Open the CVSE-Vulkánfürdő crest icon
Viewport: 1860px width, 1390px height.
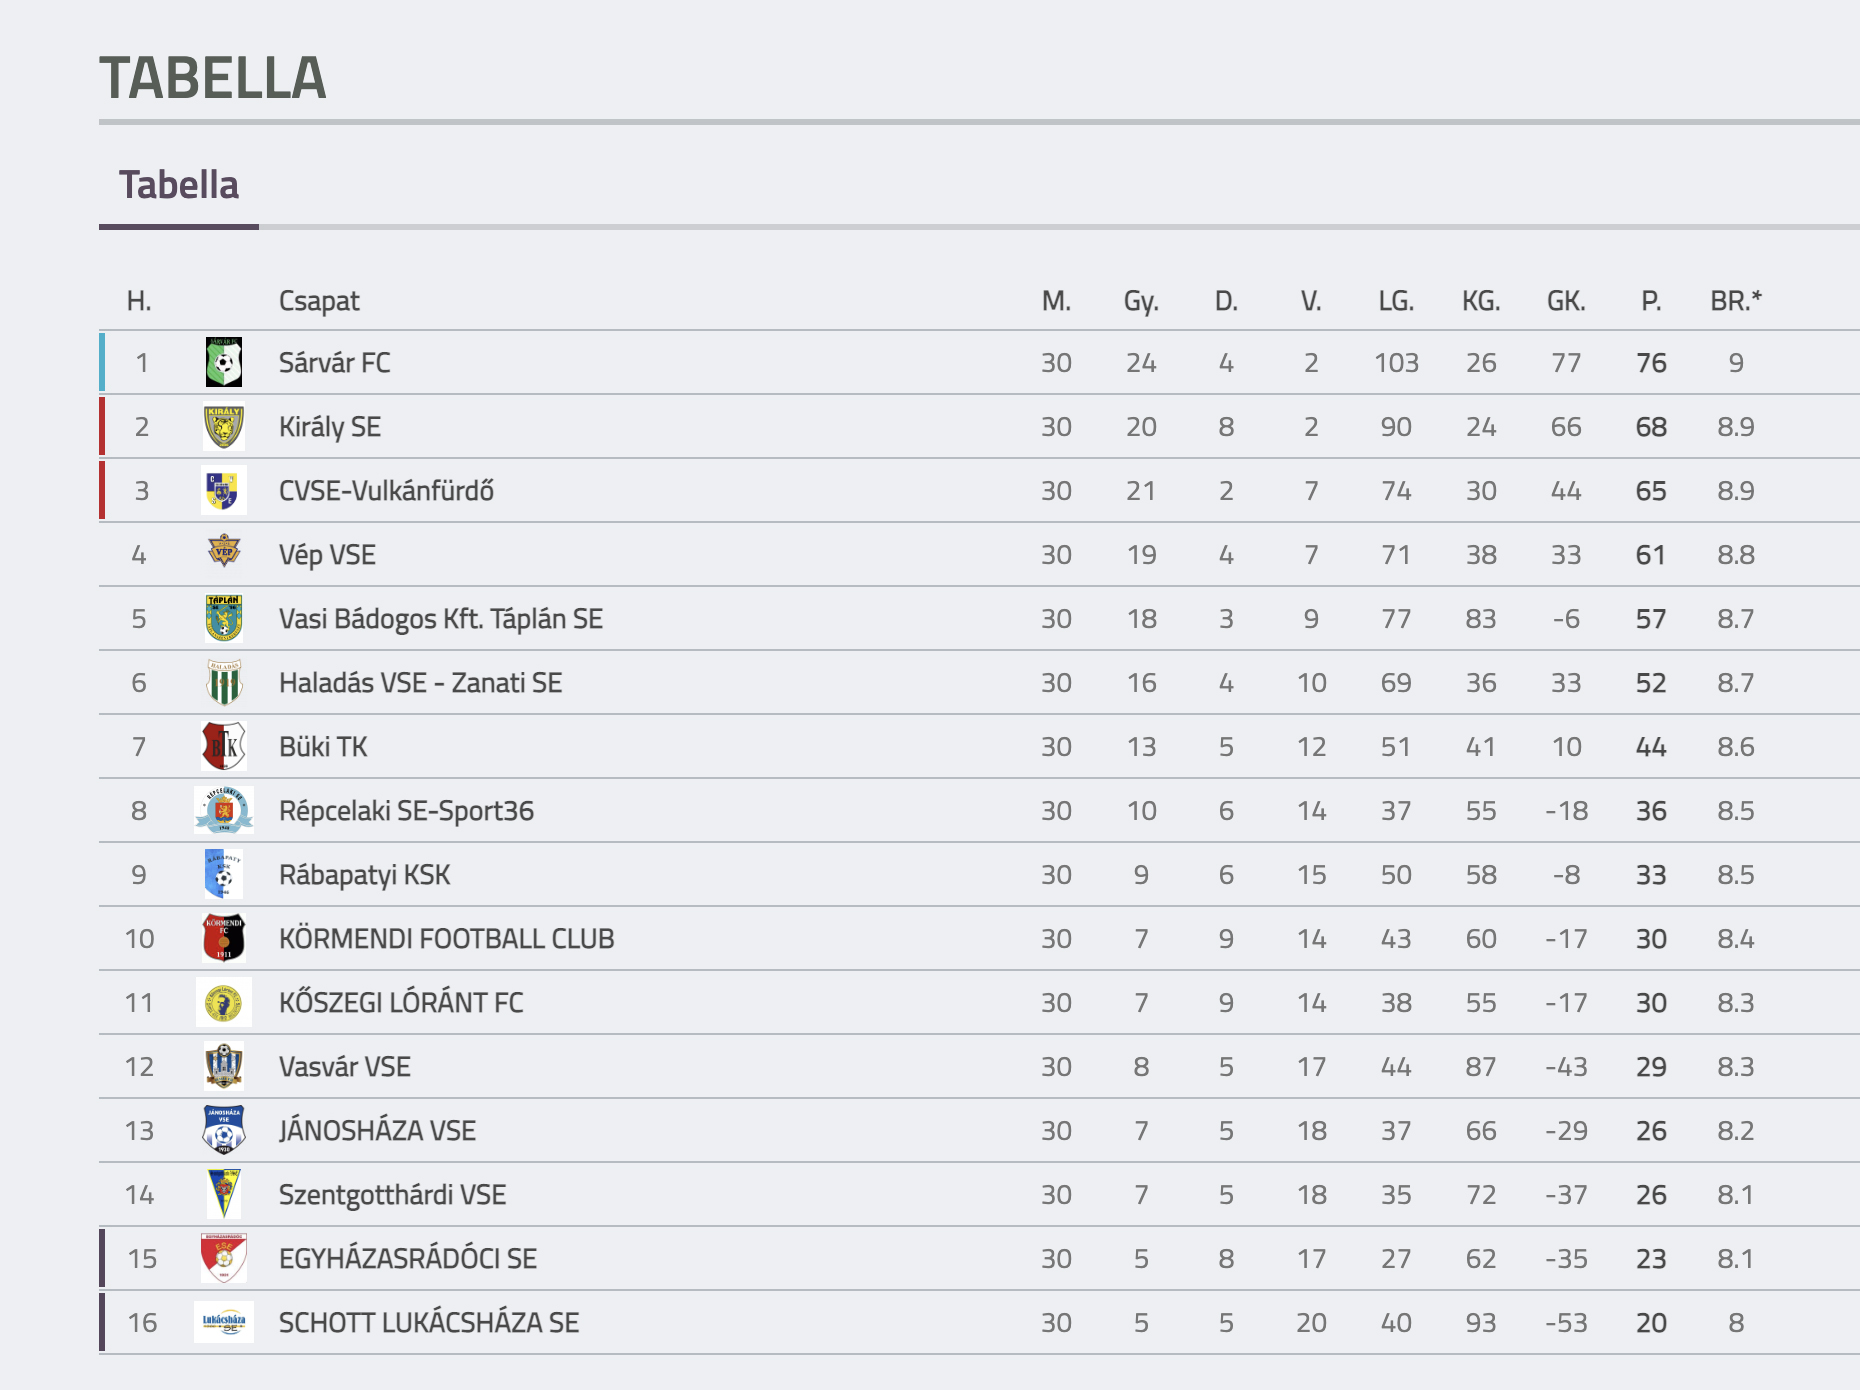tap(224, 490)
